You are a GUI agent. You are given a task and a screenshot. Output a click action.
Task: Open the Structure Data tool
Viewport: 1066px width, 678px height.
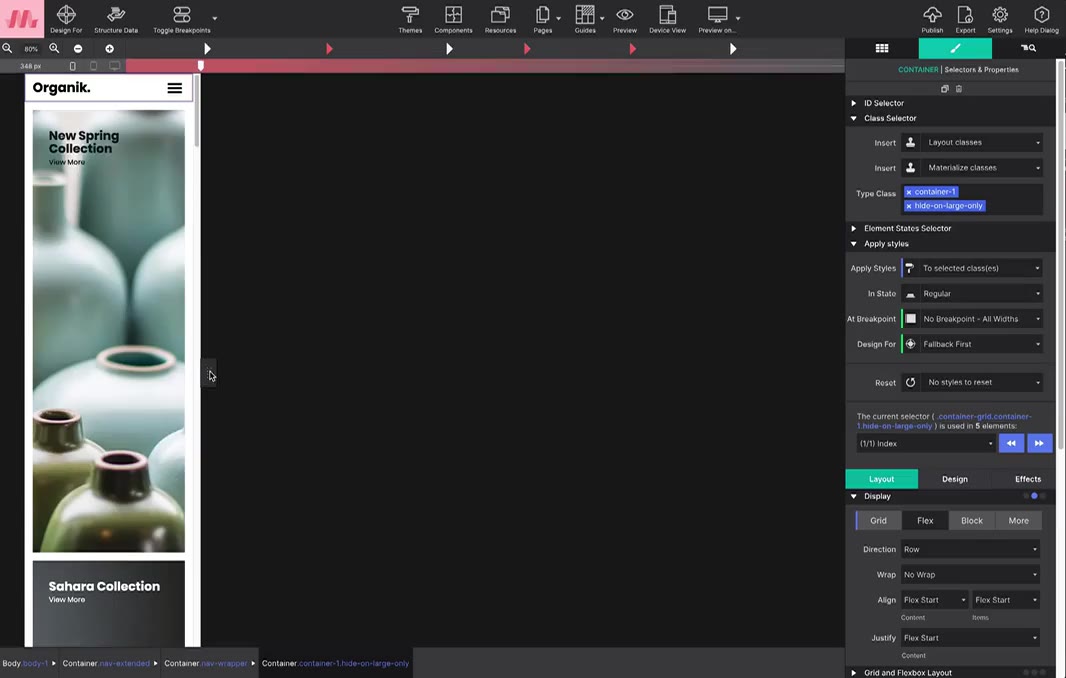(116, 15)
